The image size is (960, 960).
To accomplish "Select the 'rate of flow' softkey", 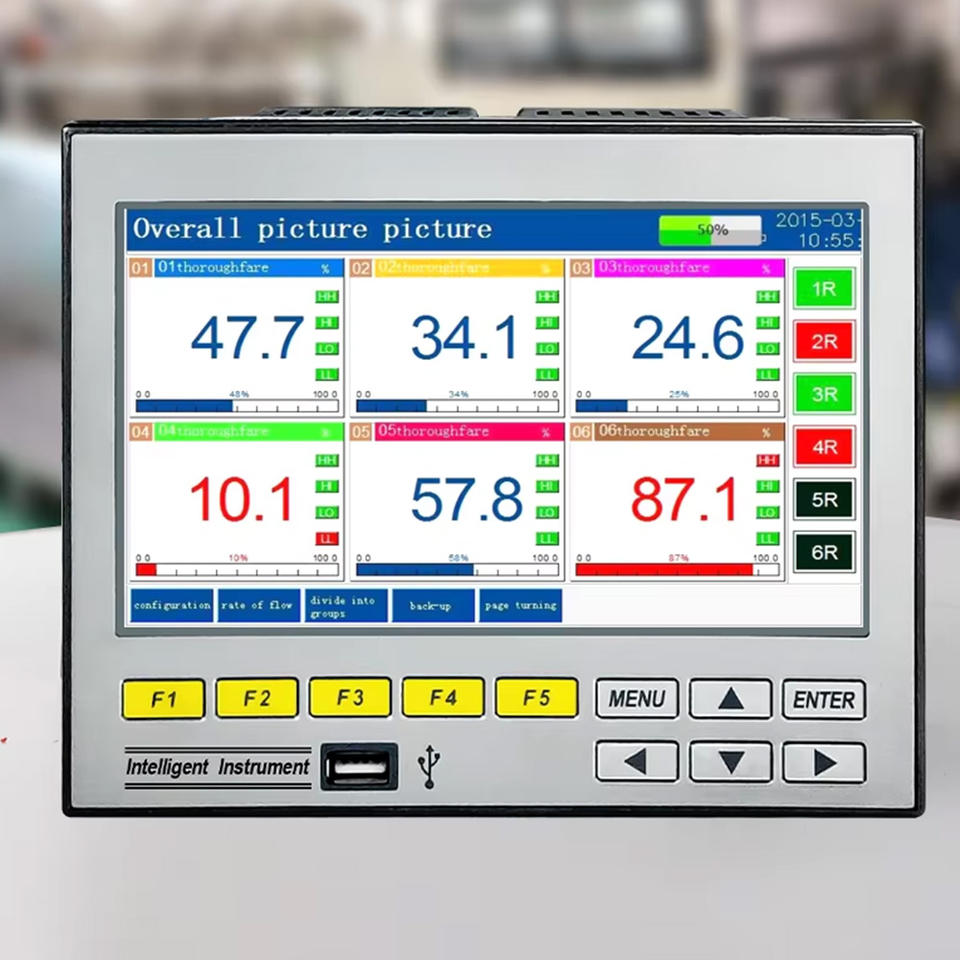I will coord(259,606).
